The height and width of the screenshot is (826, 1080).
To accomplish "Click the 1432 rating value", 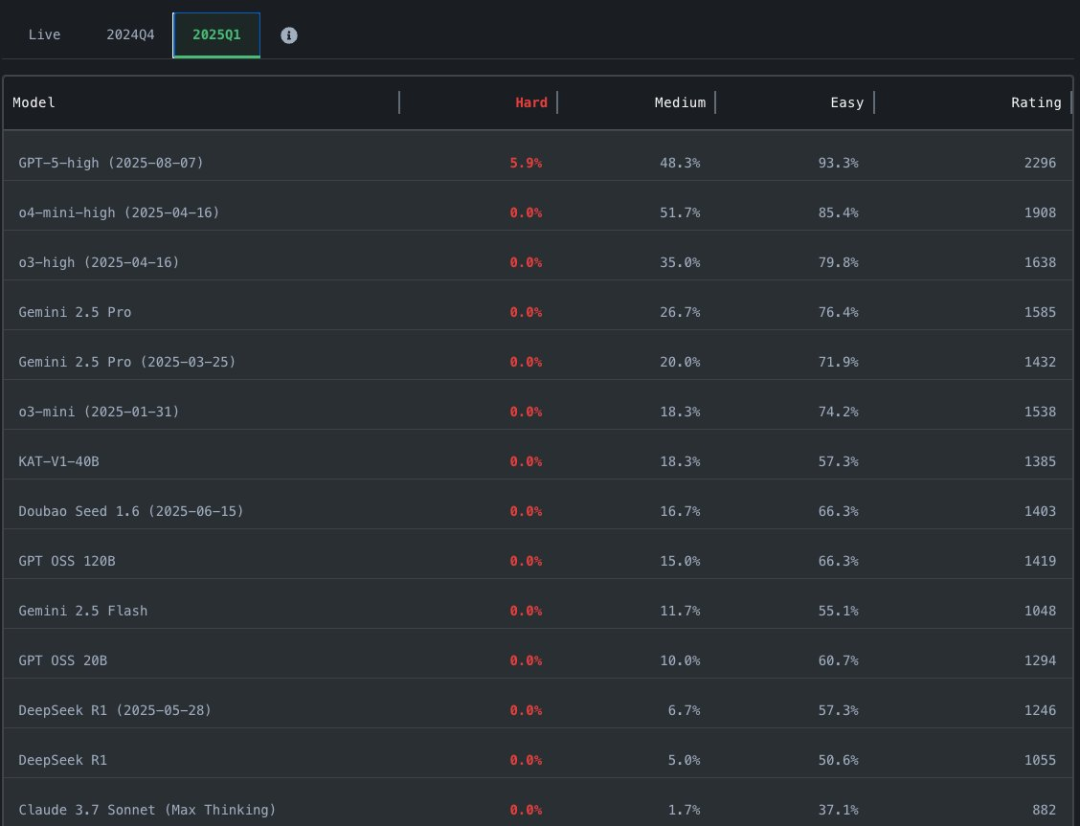I will click(1040, 362).
